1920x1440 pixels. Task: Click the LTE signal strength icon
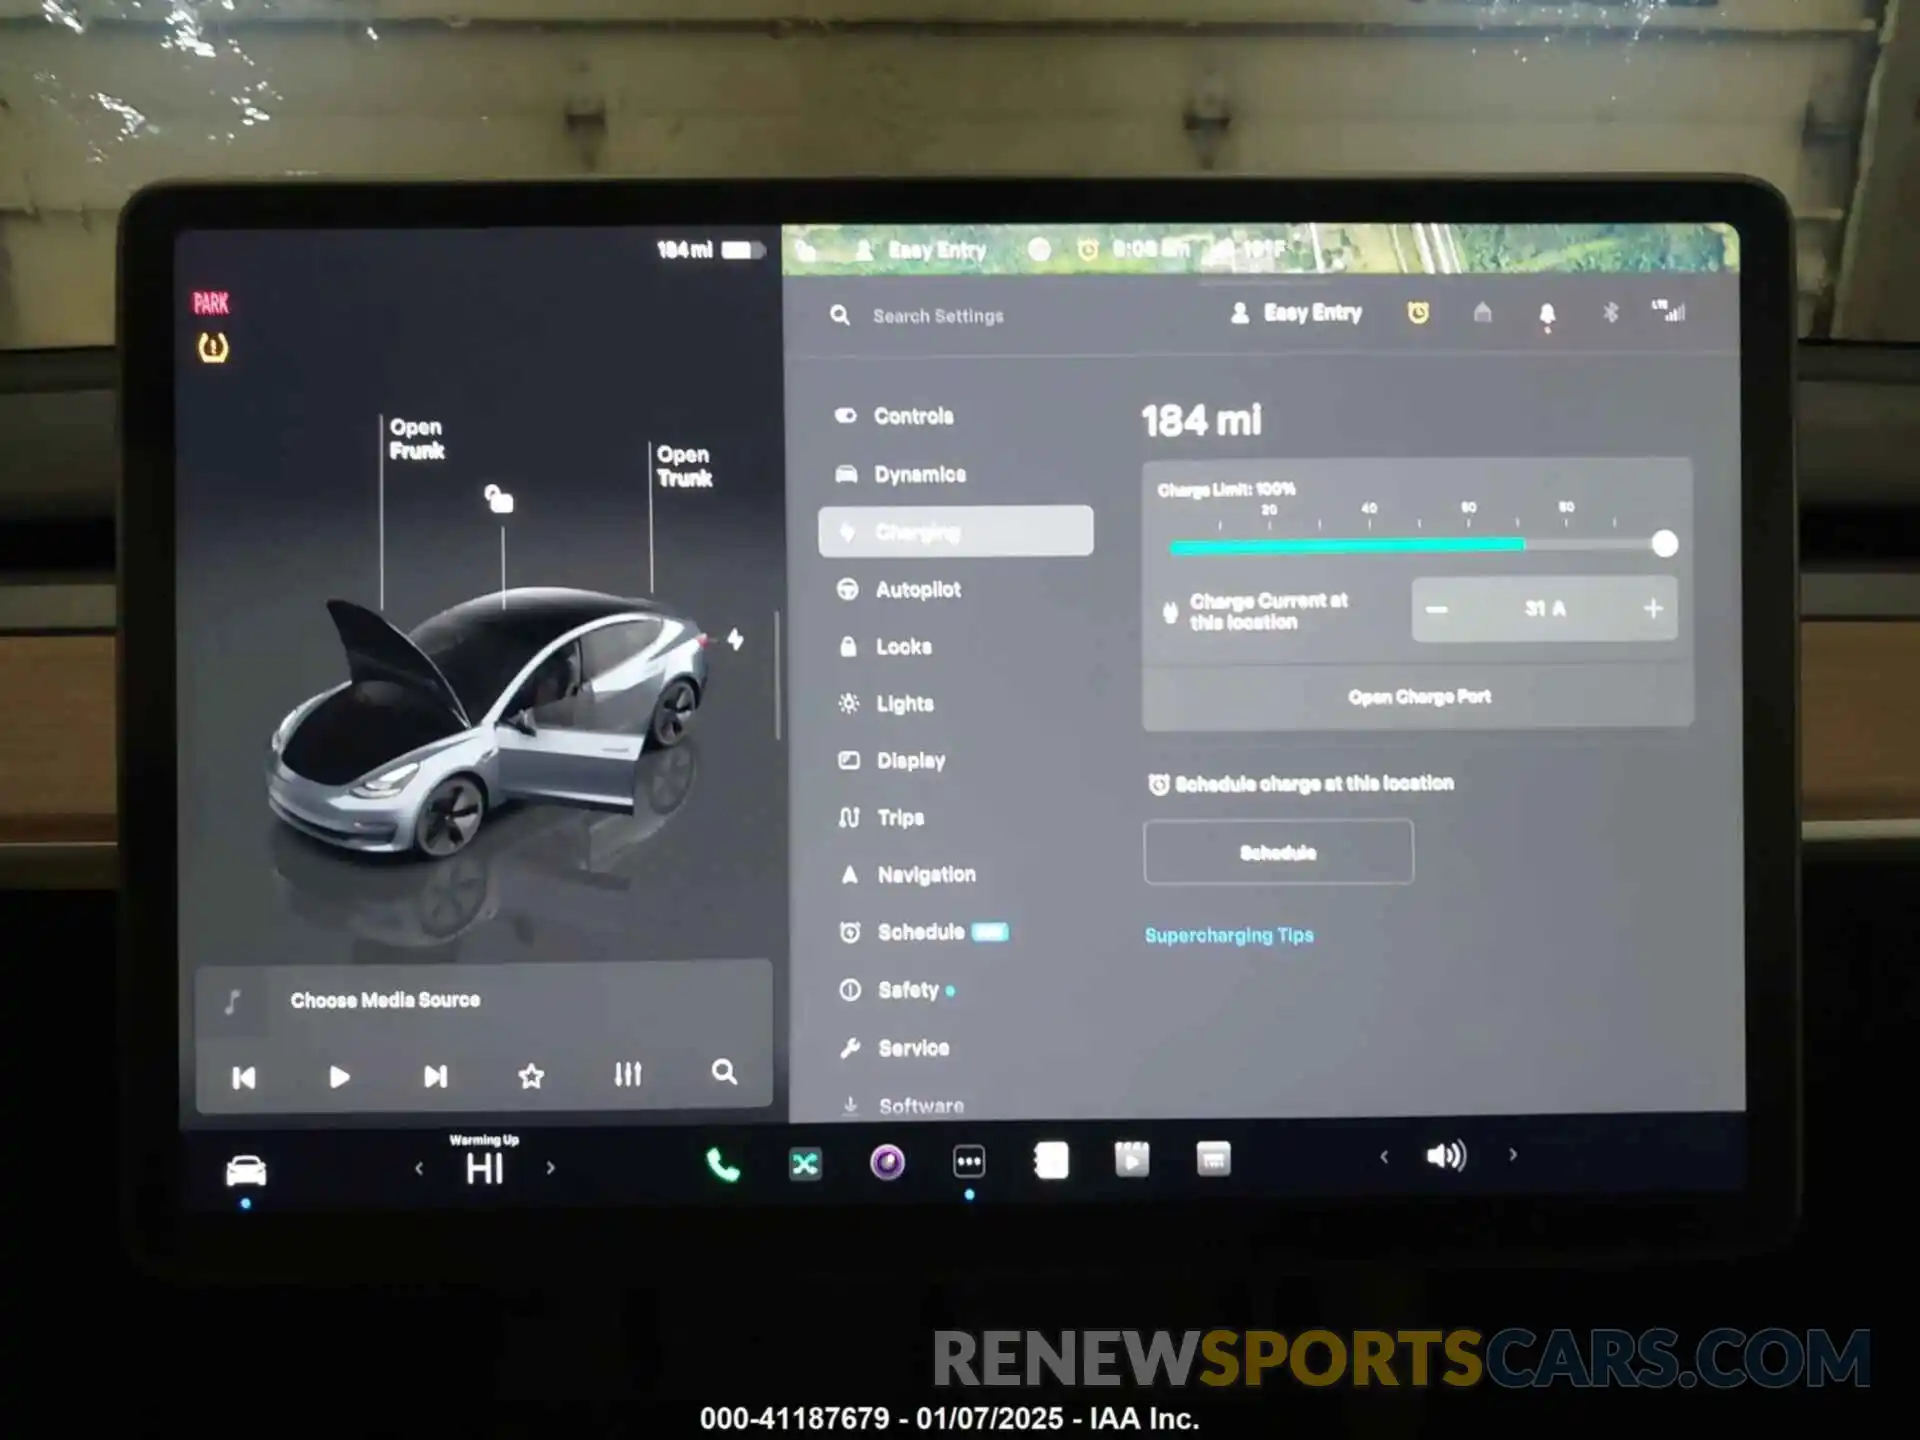1668,311
